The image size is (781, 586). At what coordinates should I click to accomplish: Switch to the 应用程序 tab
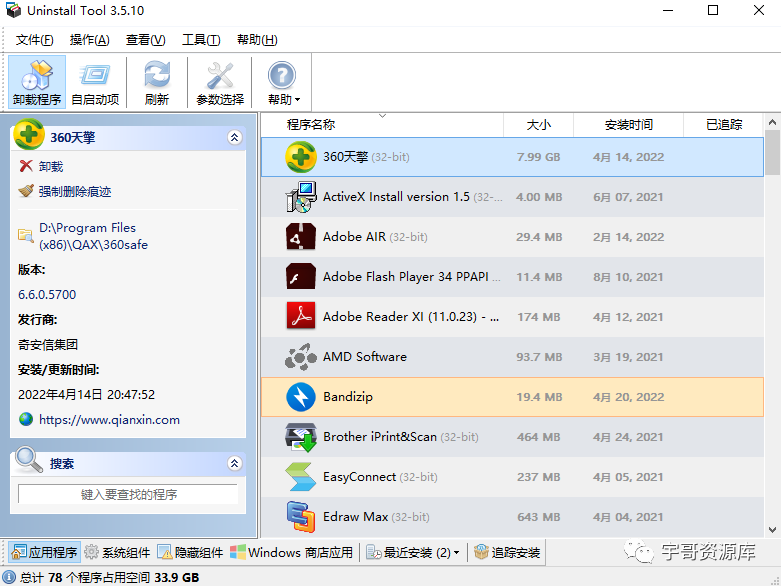44,552
